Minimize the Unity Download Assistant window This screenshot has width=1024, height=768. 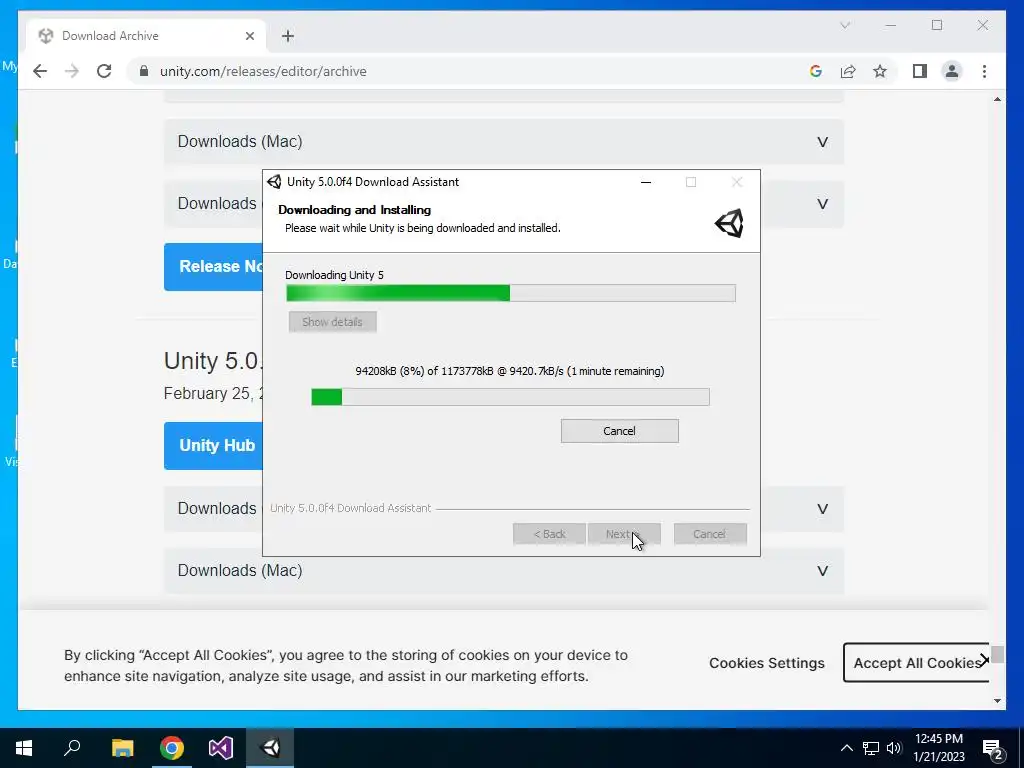coord(646,182)
